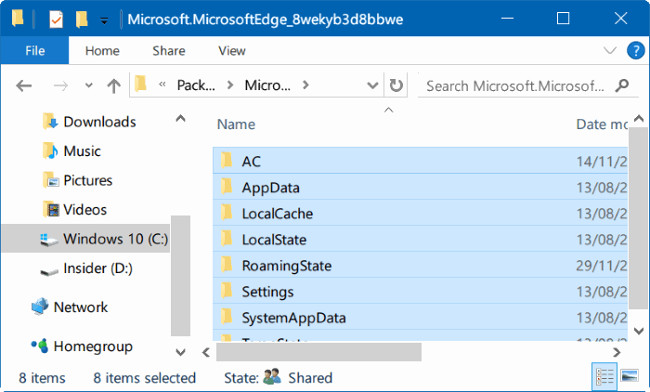Screen dimensions: 650x392
Task: Open the Customize Quick Access Toolbar dropdown
Action: (x=104, y=20)
